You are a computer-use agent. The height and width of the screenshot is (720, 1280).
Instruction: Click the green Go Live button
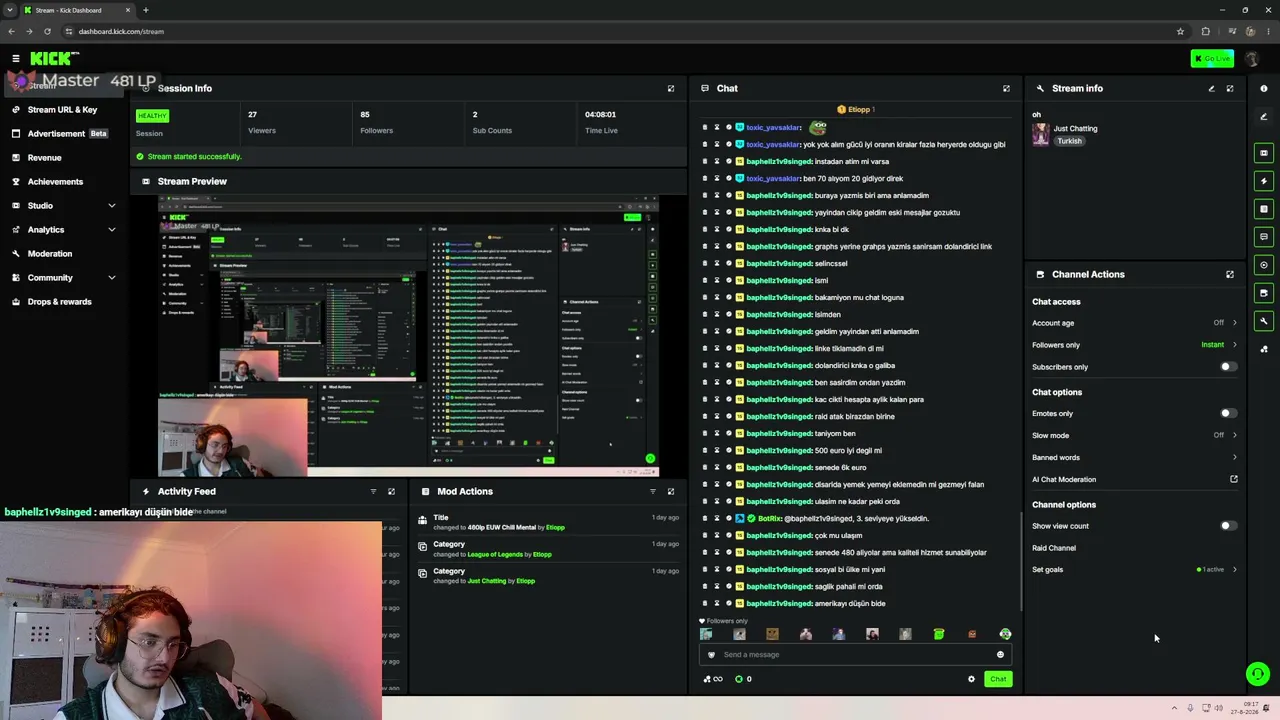pos(1212,59)
